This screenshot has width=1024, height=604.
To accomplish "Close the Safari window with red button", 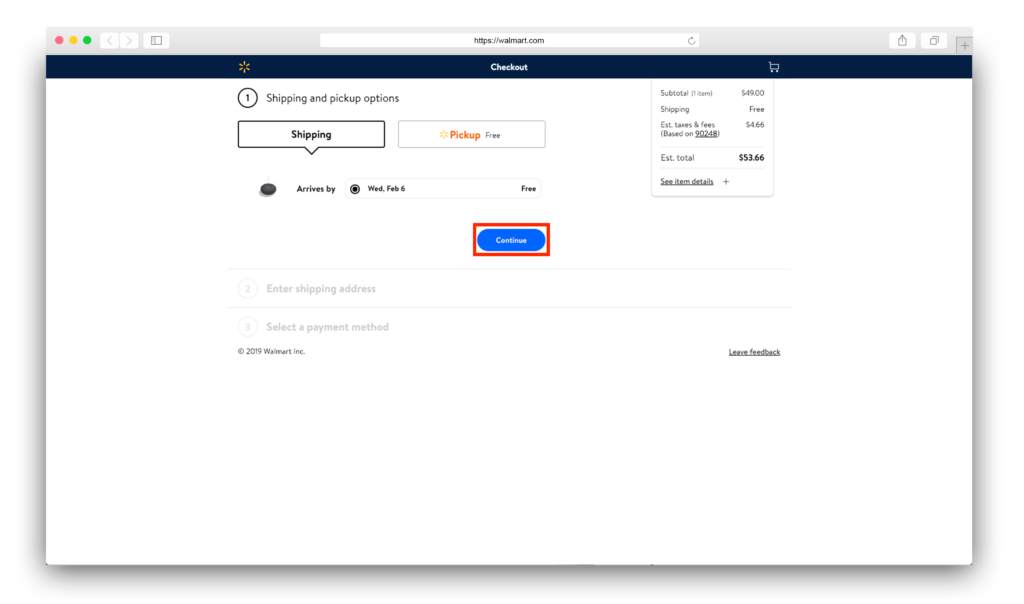I will pos(59,40).
